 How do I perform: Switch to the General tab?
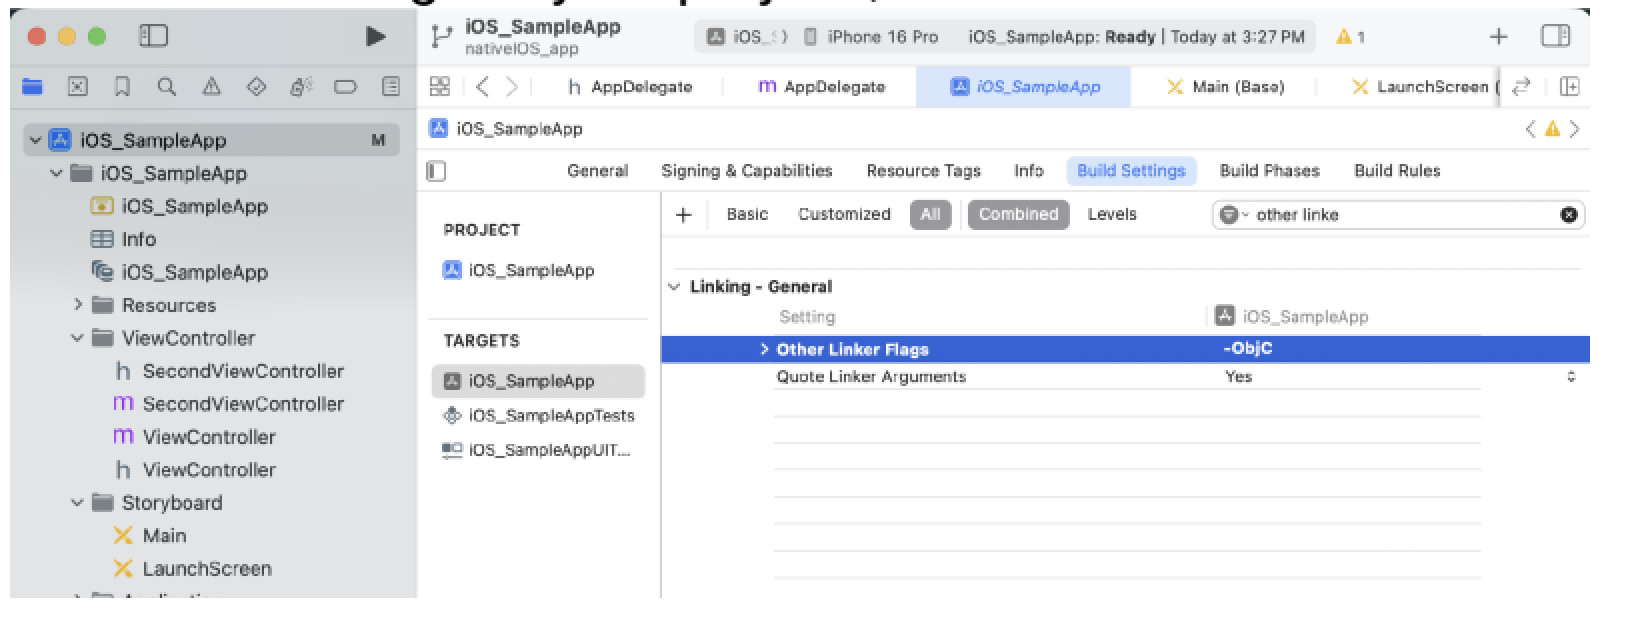click(598, 171)
